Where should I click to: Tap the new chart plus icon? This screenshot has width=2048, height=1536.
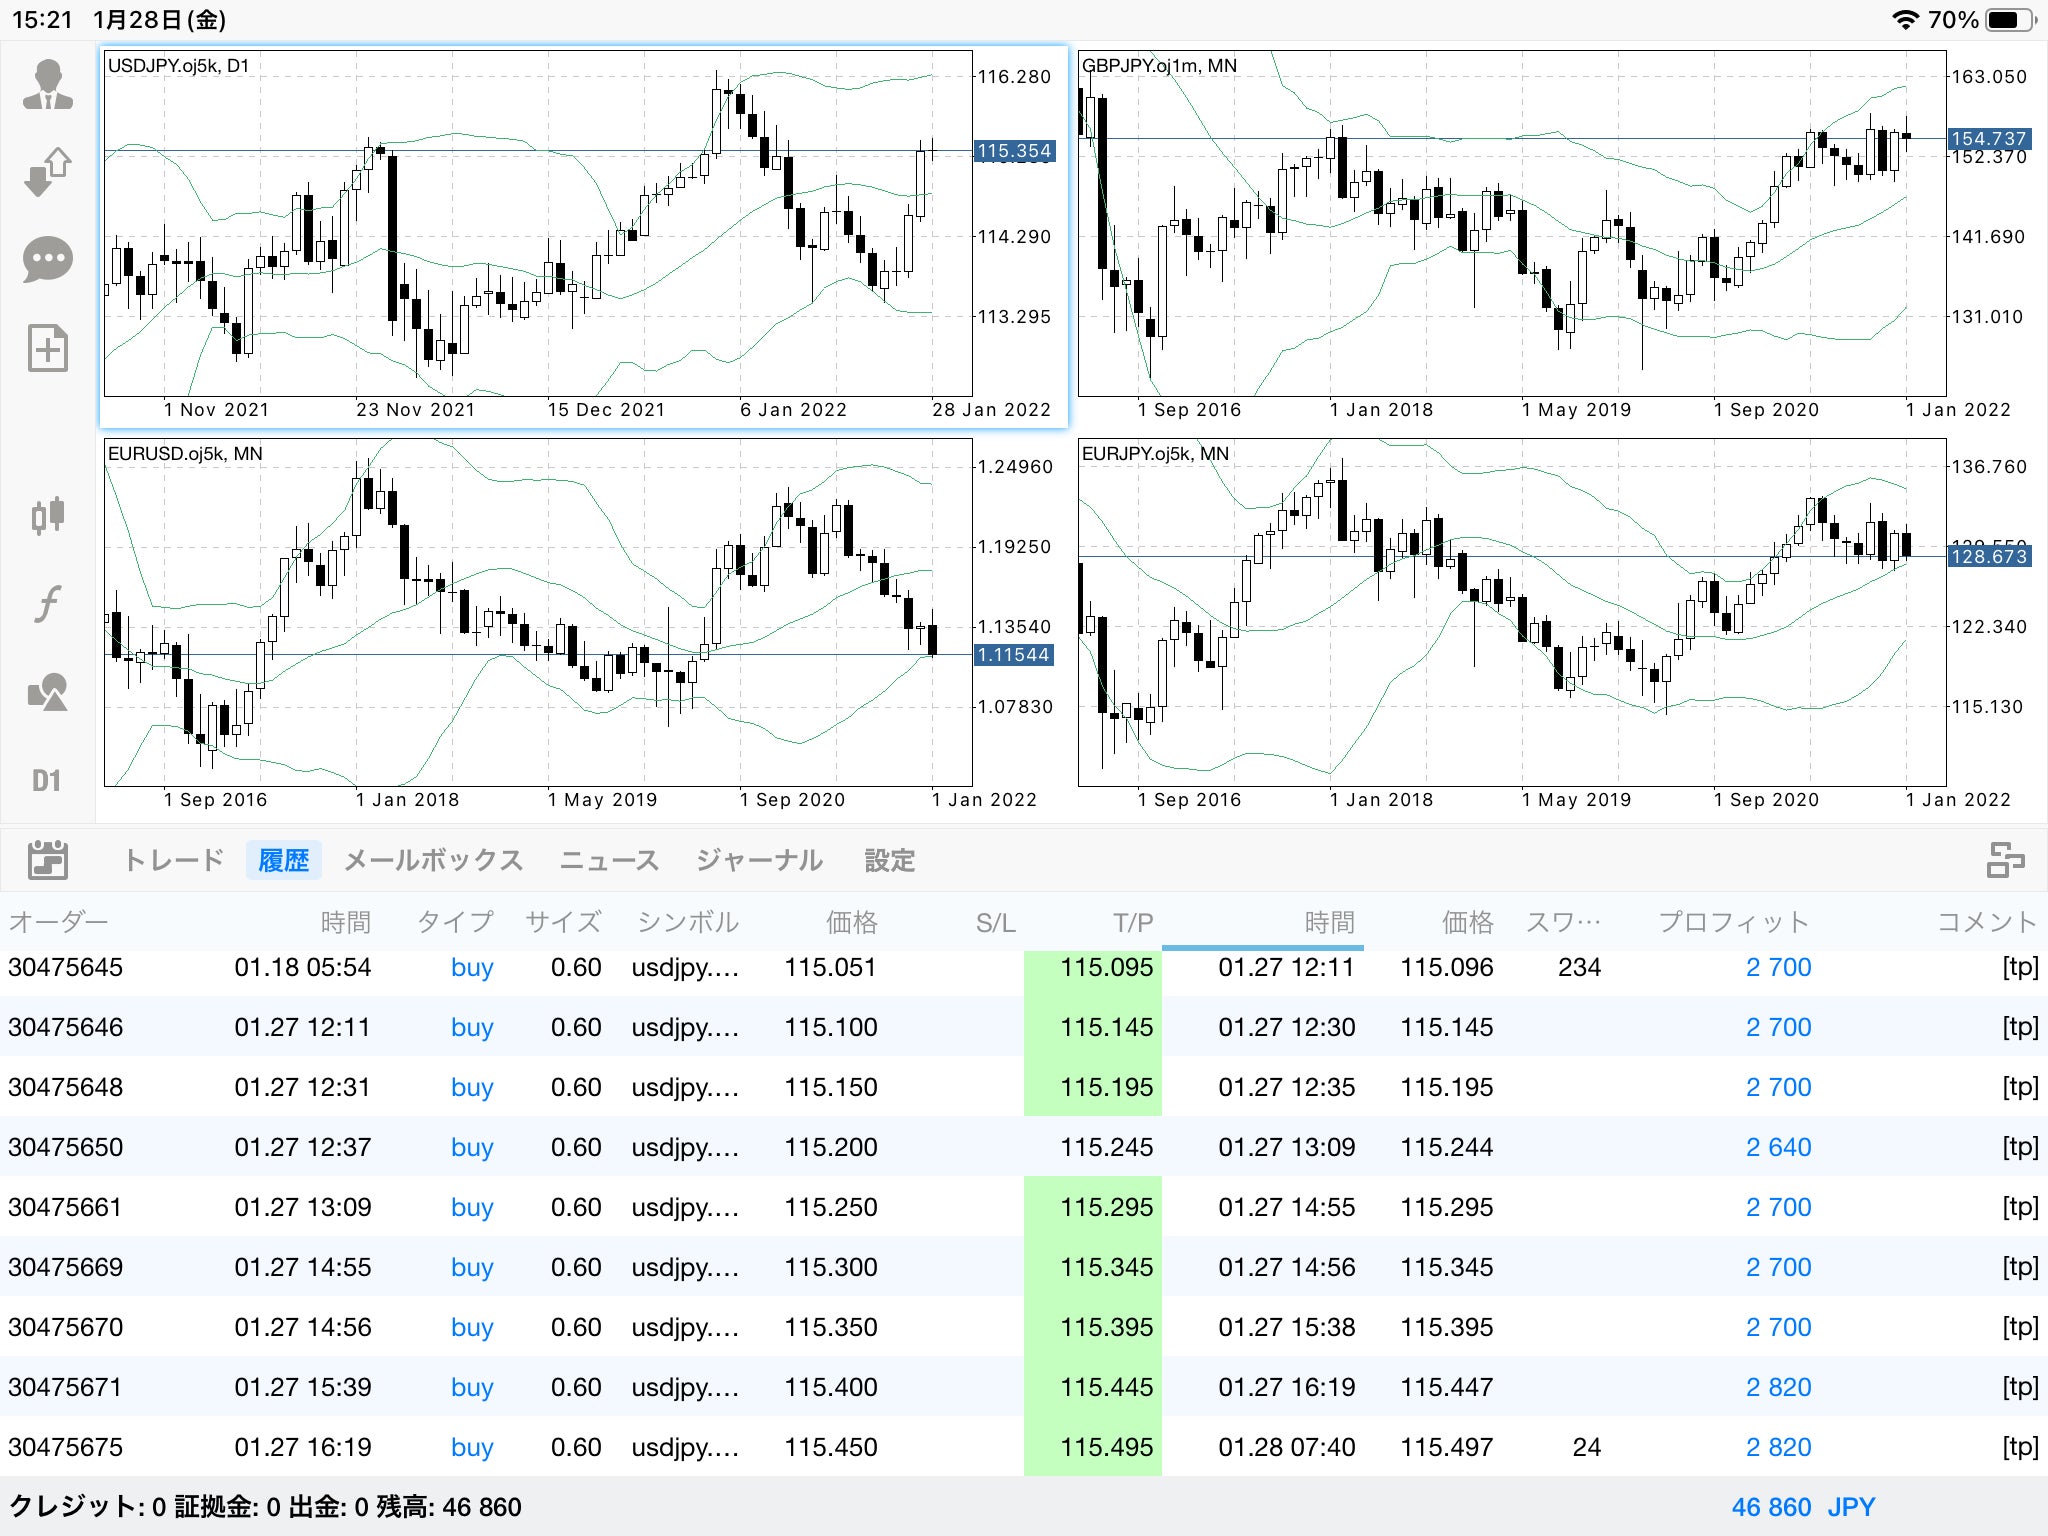[x=47, y=348]
